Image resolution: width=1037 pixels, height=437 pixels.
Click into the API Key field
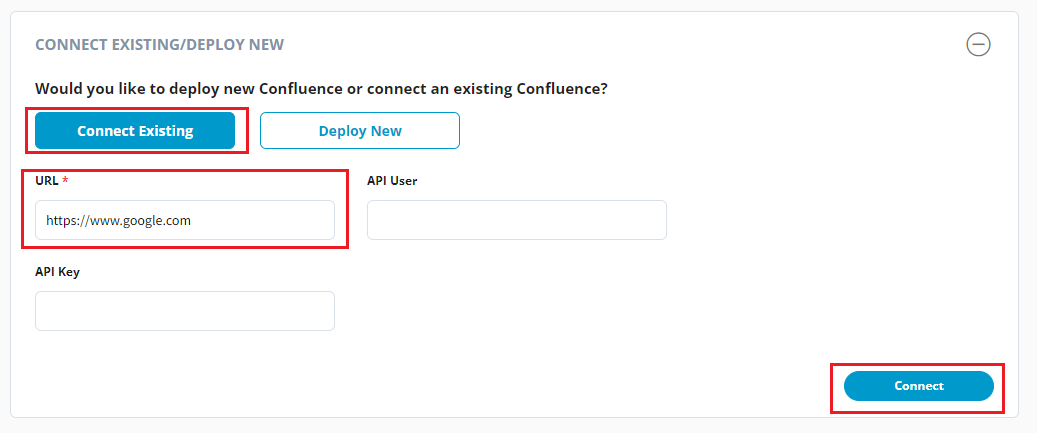click(185, 311)
